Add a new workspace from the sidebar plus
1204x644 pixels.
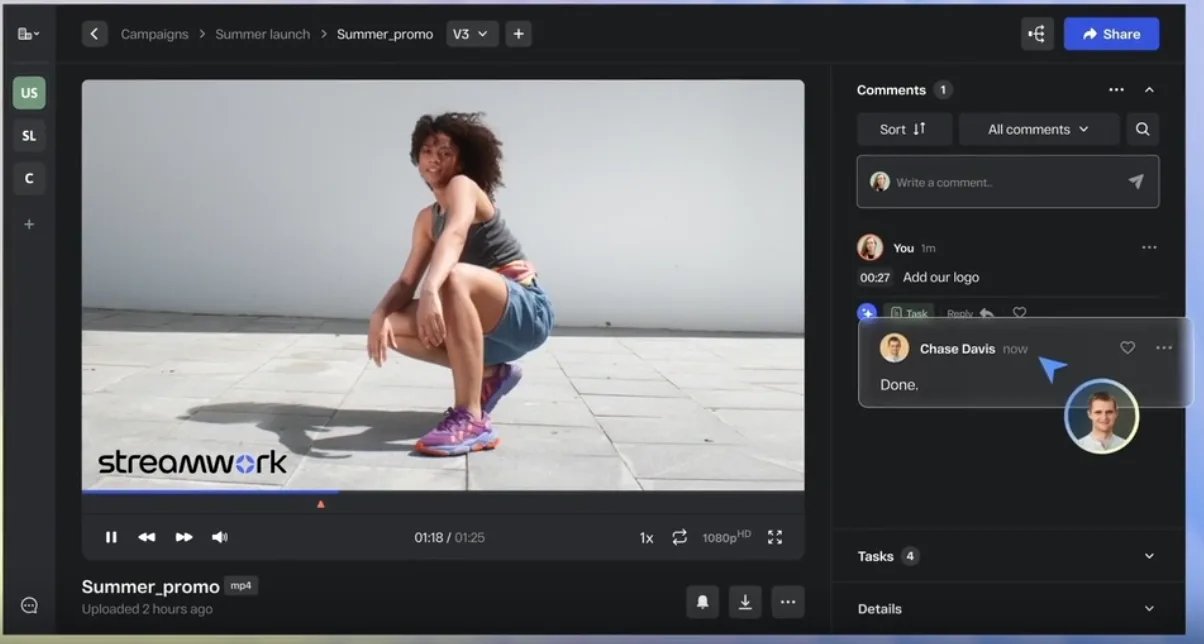tap(29, 224)
